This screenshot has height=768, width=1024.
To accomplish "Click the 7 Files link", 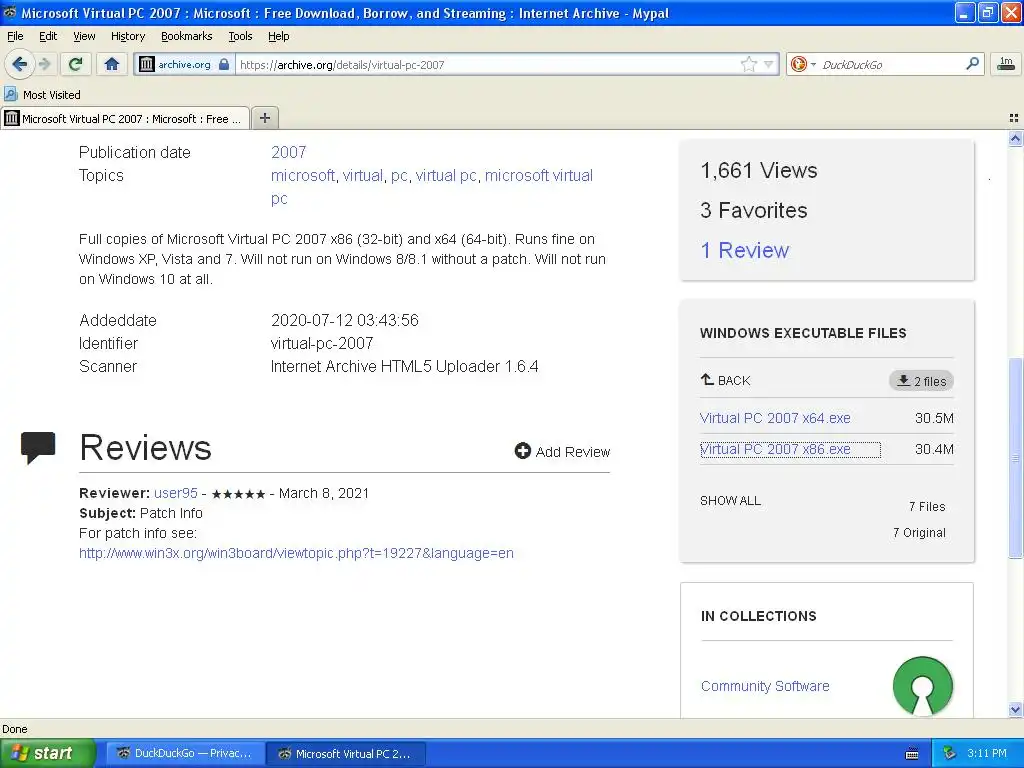I will [927, 506].
